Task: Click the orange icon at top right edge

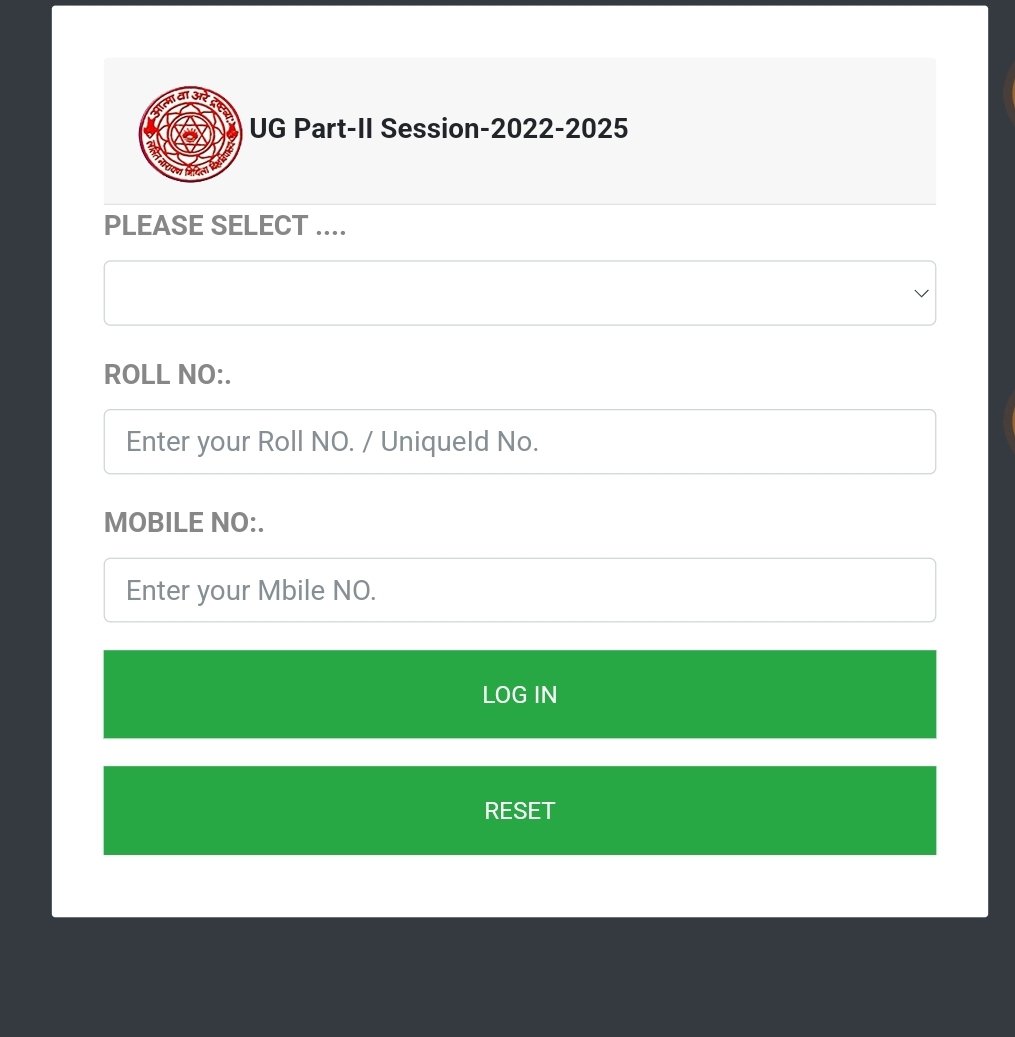Action: [1008, 93]
